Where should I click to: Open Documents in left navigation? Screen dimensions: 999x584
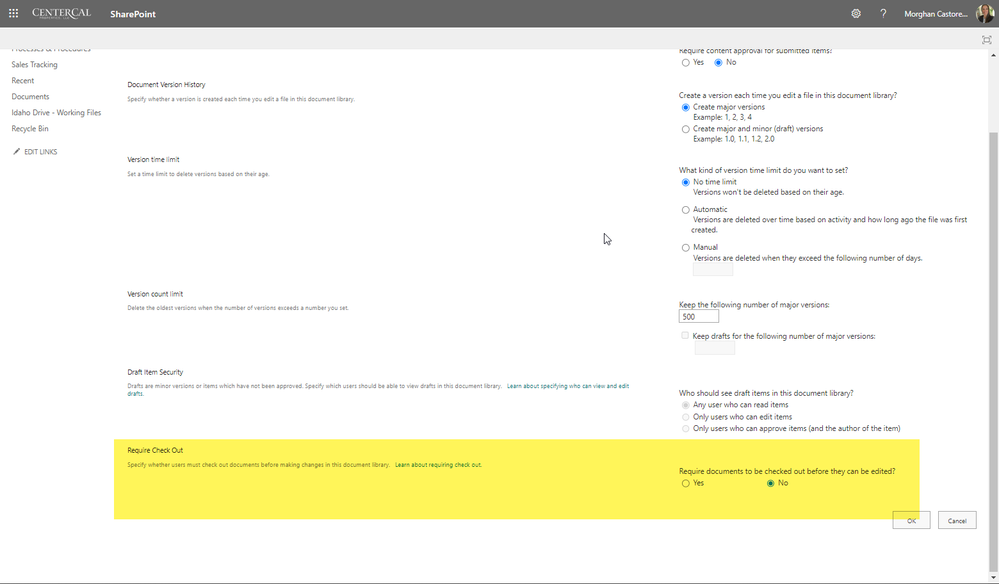tap(30, 96)
